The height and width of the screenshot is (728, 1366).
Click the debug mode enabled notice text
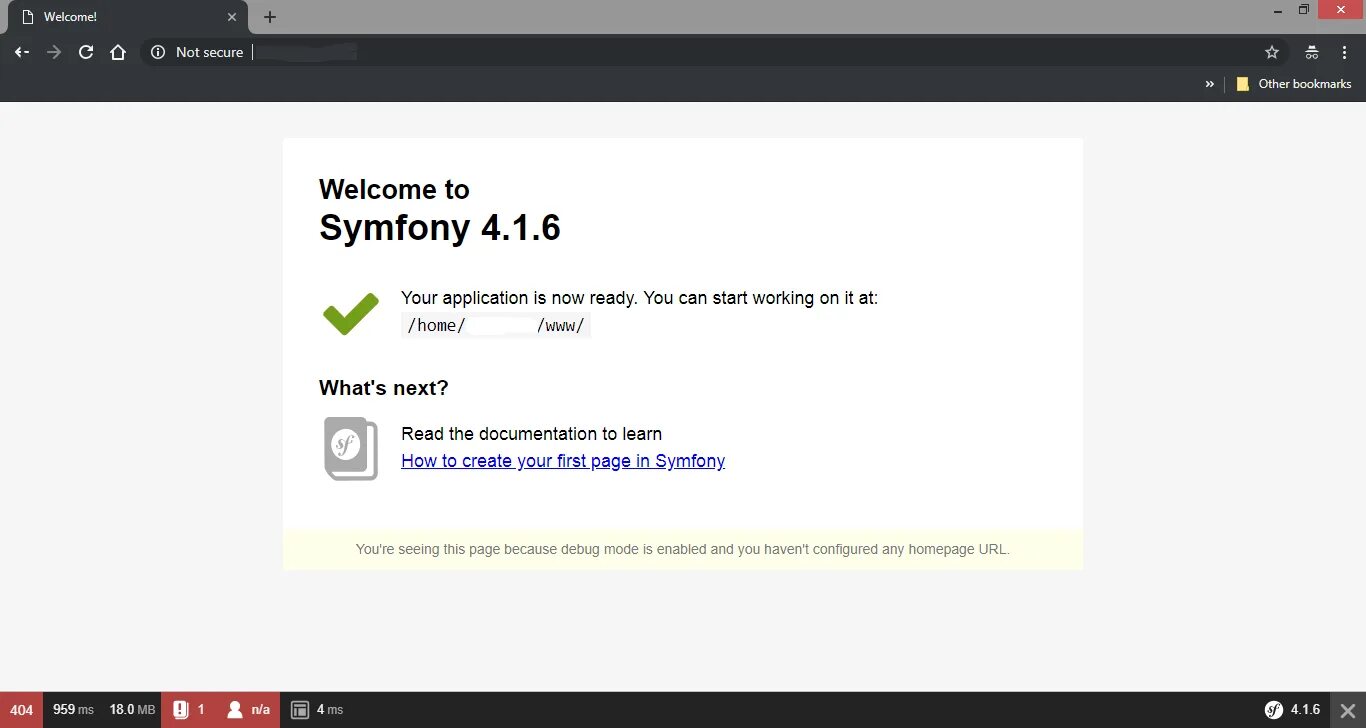(x=683, y=549)
